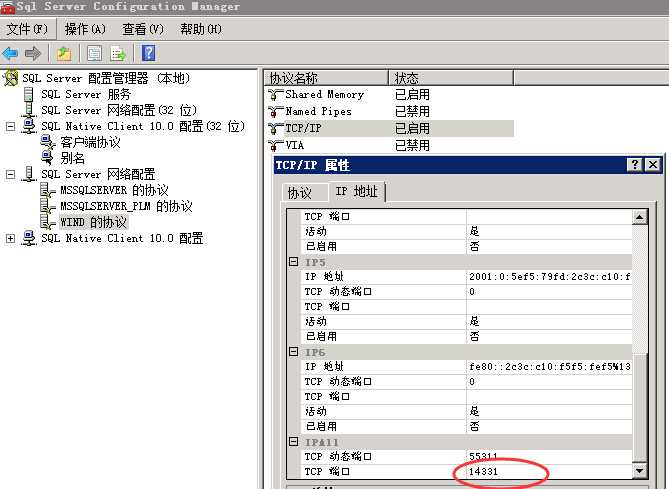Click the IP6 已启用 value 否

click(549, 426)
